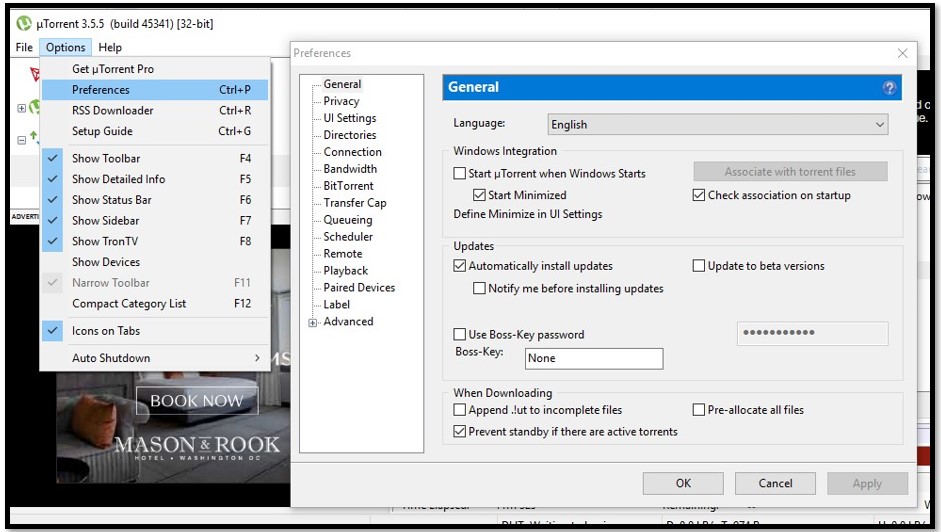Viewport: 941px width, 532px height.
Task: Choose Compact Category List option
Action: 155,304
